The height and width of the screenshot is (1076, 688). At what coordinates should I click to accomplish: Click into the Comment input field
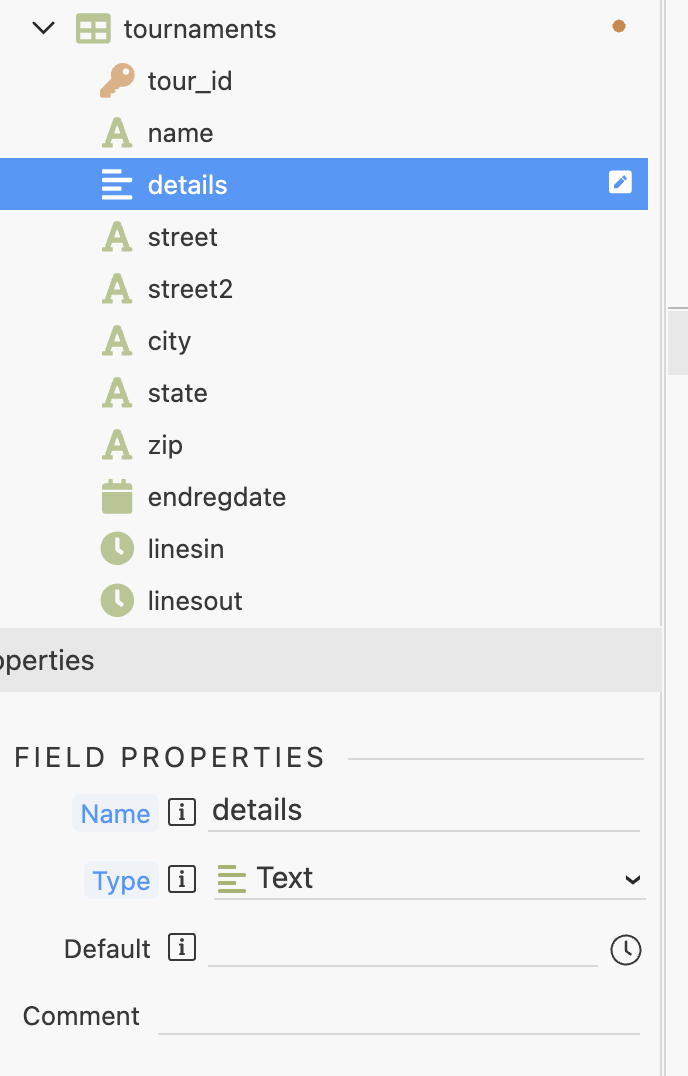[x=399, y=1017]
